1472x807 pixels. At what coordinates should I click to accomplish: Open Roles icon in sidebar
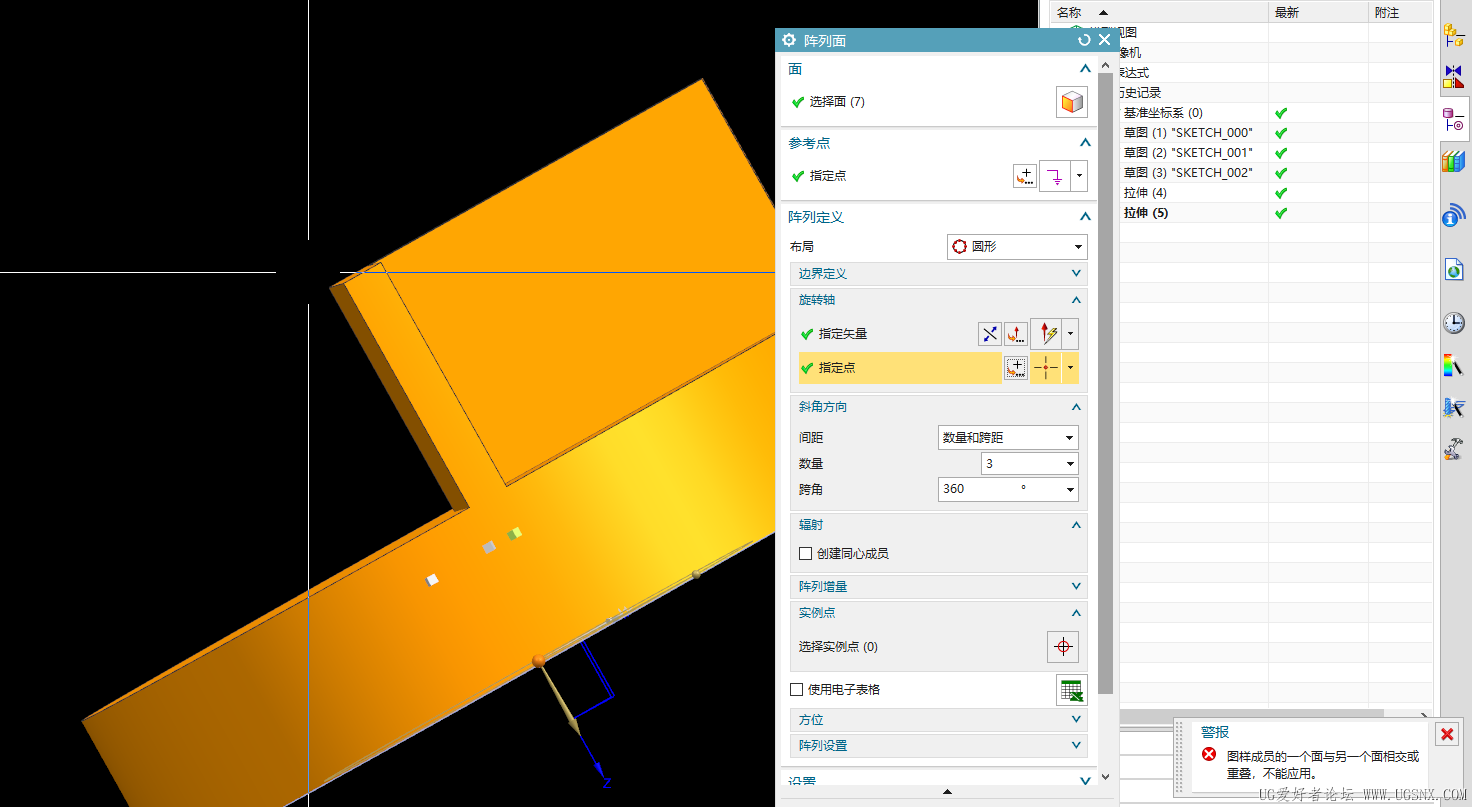tap(1454, 448)
